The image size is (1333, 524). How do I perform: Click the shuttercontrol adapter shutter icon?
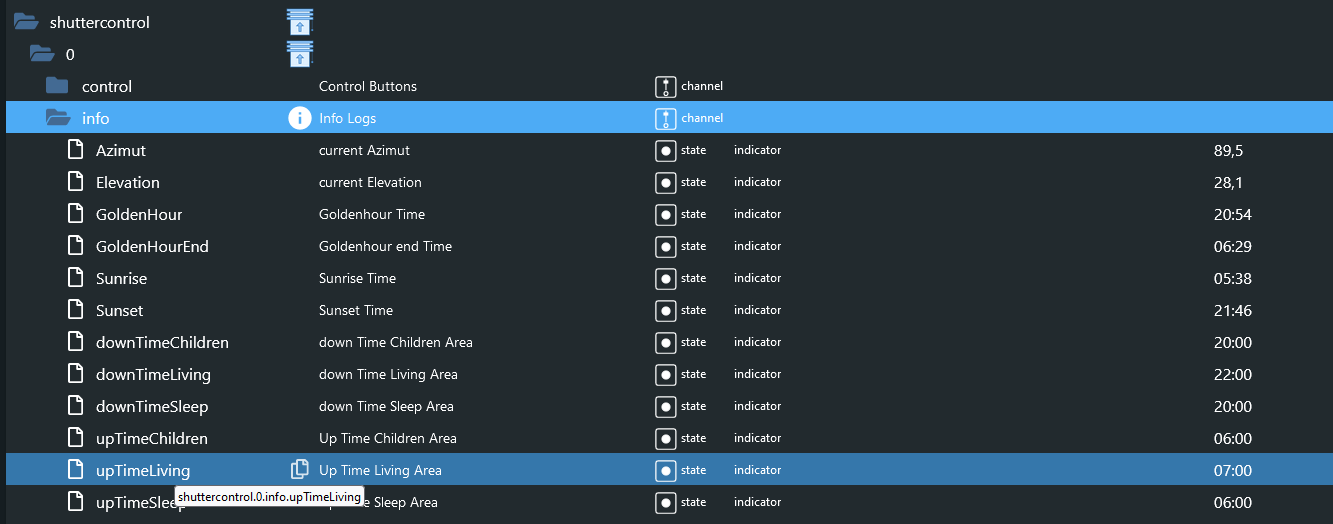300,22
